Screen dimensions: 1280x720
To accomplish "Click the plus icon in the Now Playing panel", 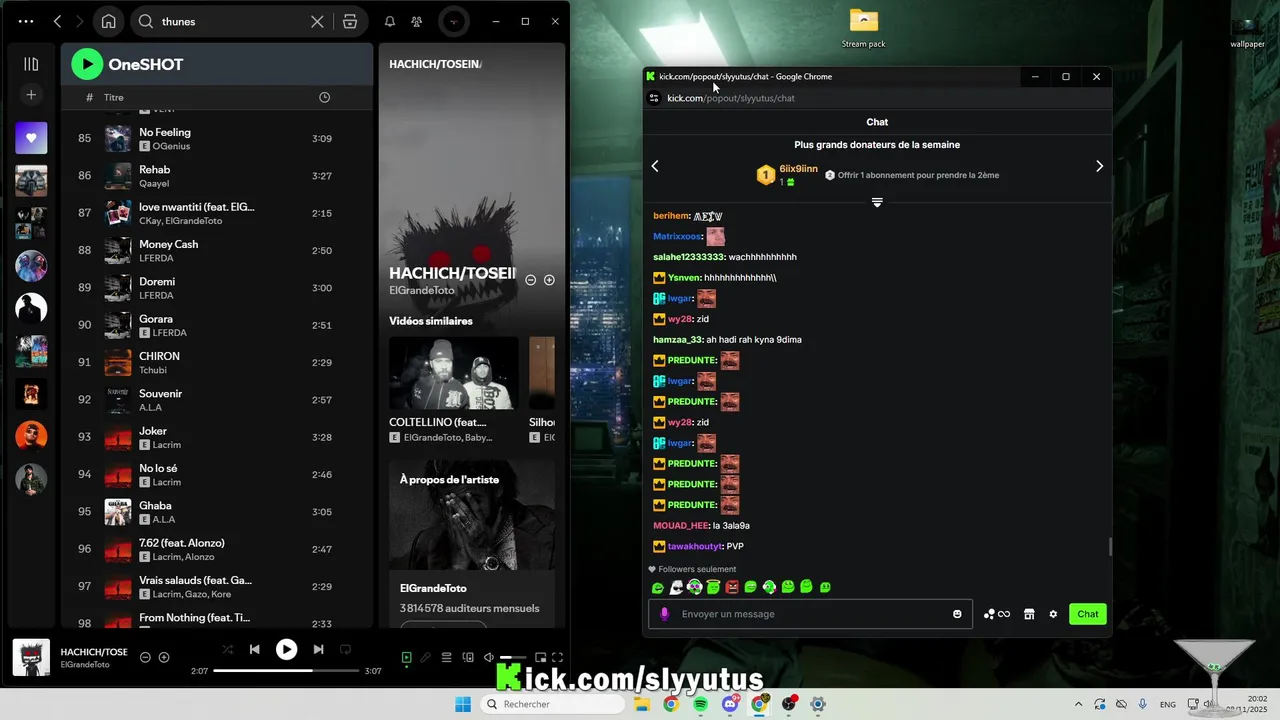I will 549,280.
